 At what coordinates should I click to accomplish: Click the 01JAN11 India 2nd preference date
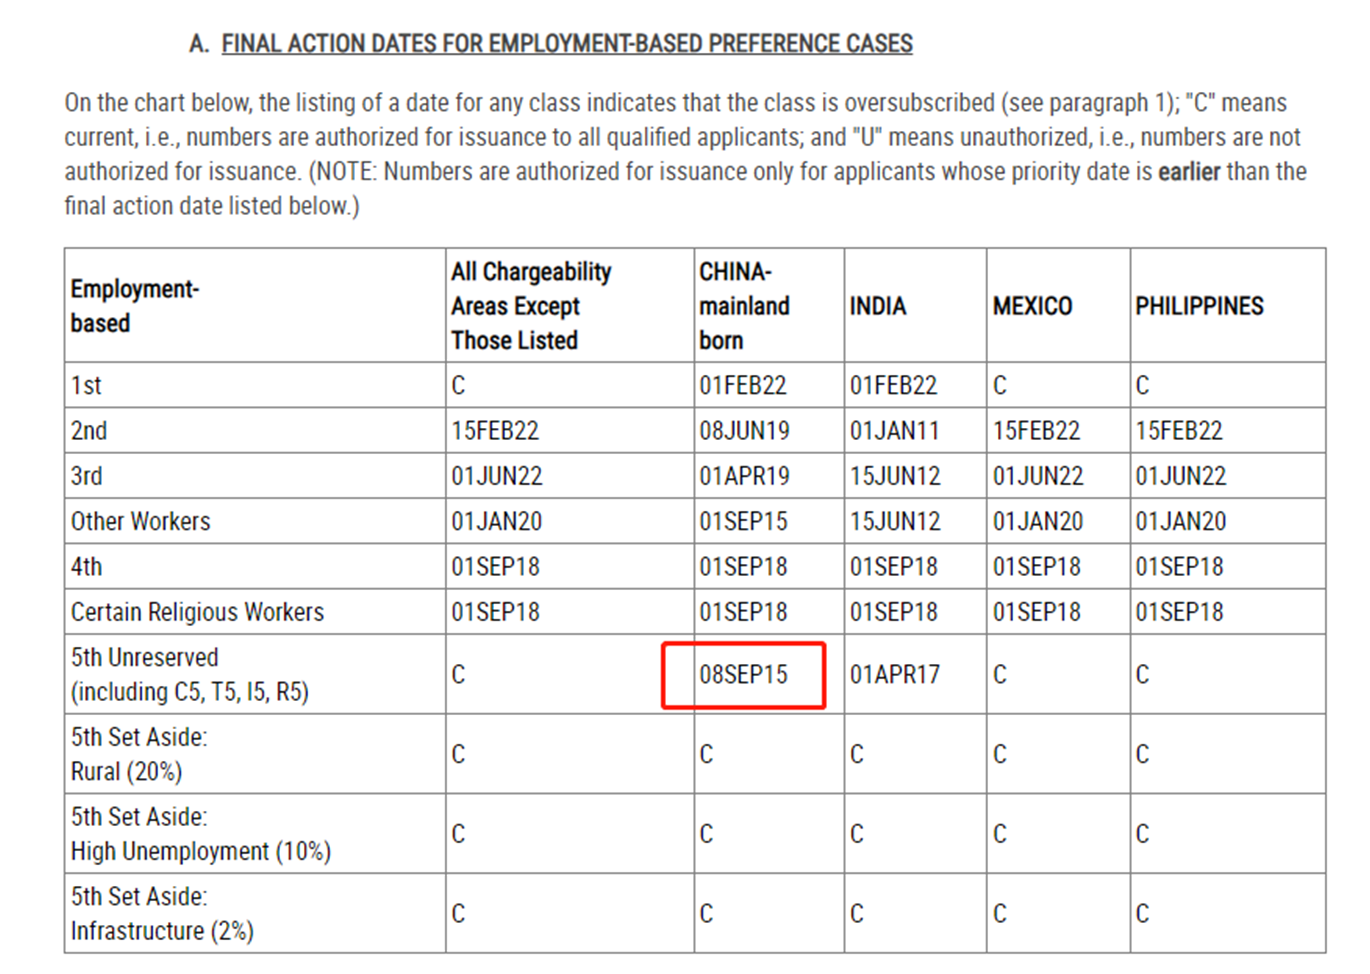[894, 431]
